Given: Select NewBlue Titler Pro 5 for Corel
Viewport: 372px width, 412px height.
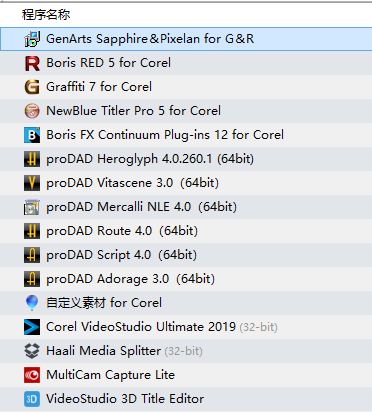Looking at the screenshot, I should [186, 111].
